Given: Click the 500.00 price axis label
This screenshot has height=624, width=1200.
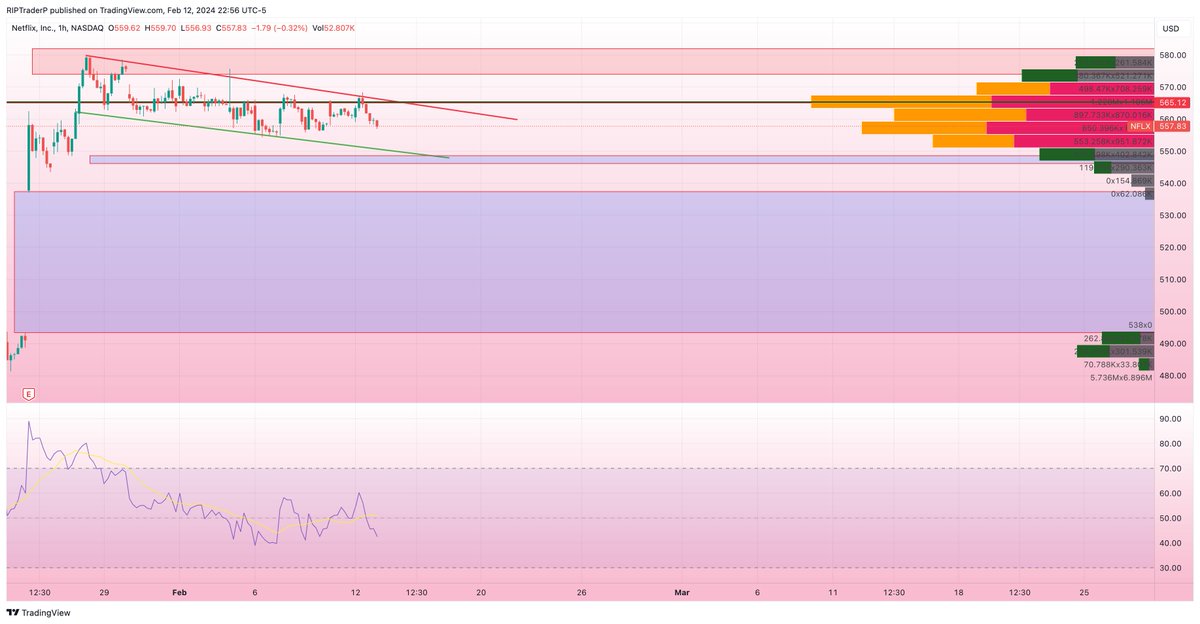Looking at the screenshot, I should (1173, 311).
